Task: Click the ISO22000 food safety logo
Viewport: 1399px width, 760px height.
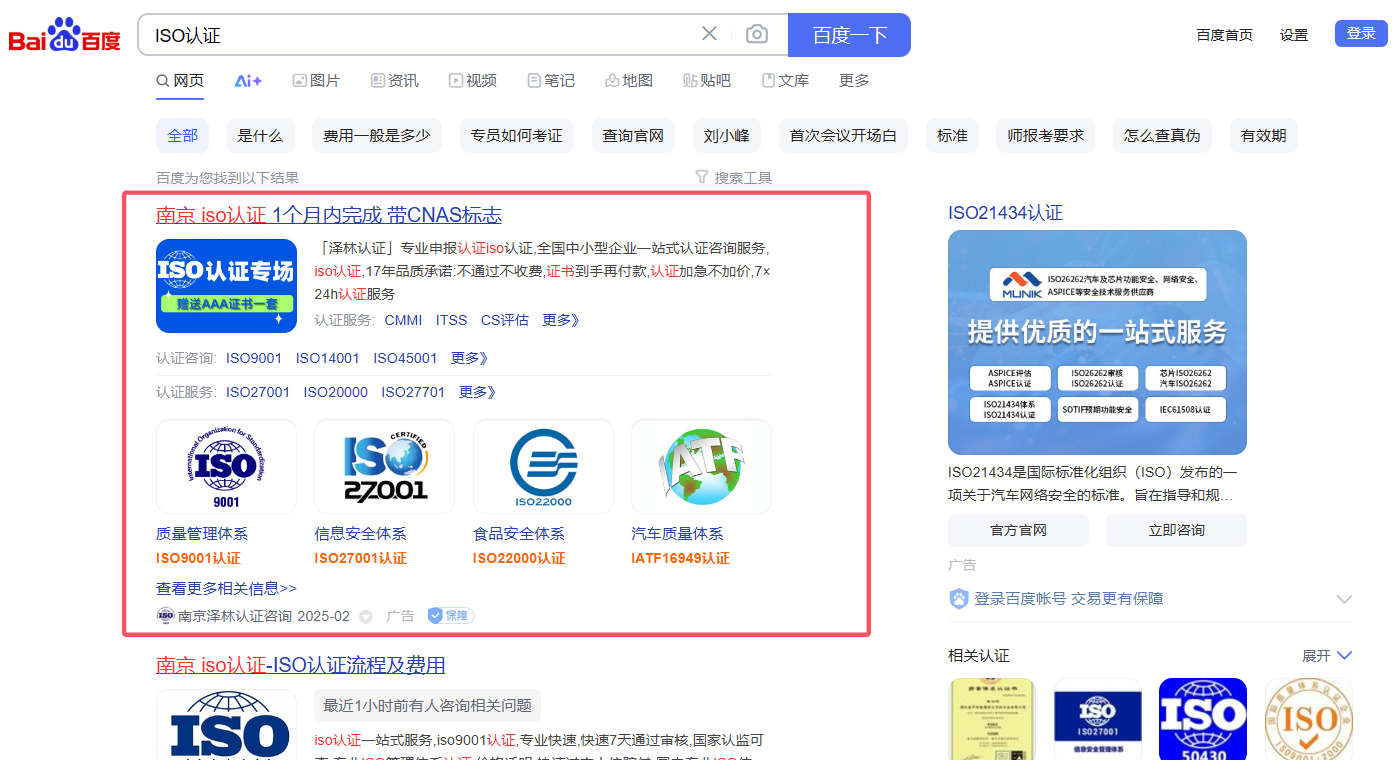Action: click(x=543, y=466)
